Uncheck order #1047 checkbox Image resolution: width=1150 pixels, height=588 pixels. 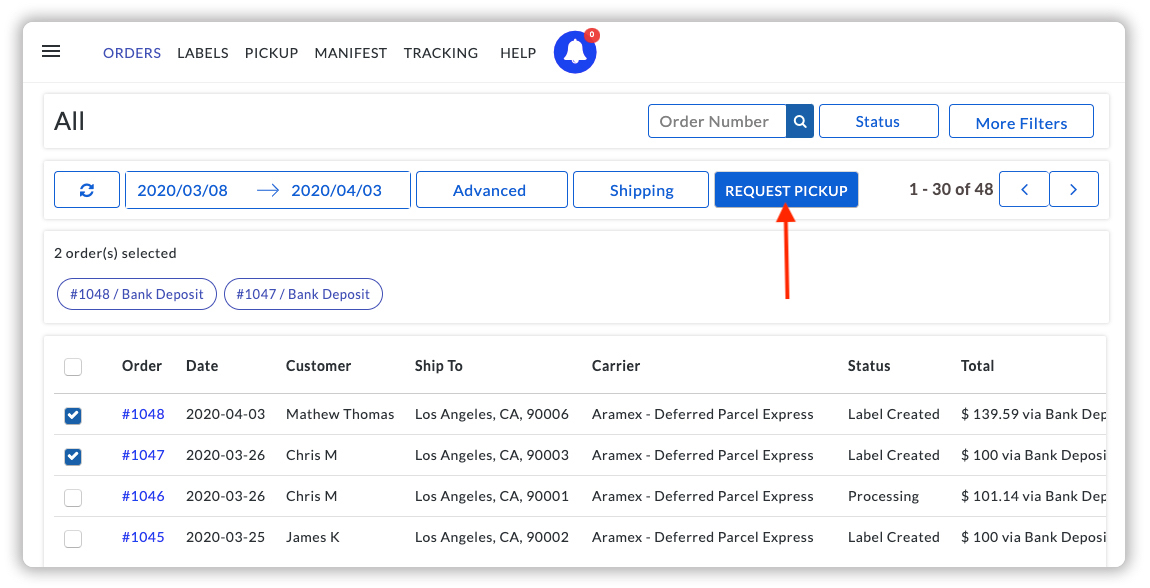tap(73, 457)
